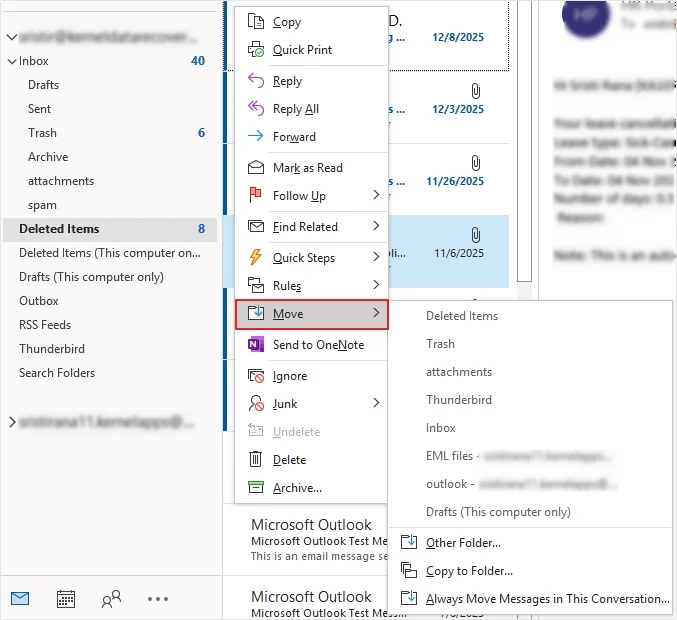Click the Reply All arrow icon

pos(256,109)
